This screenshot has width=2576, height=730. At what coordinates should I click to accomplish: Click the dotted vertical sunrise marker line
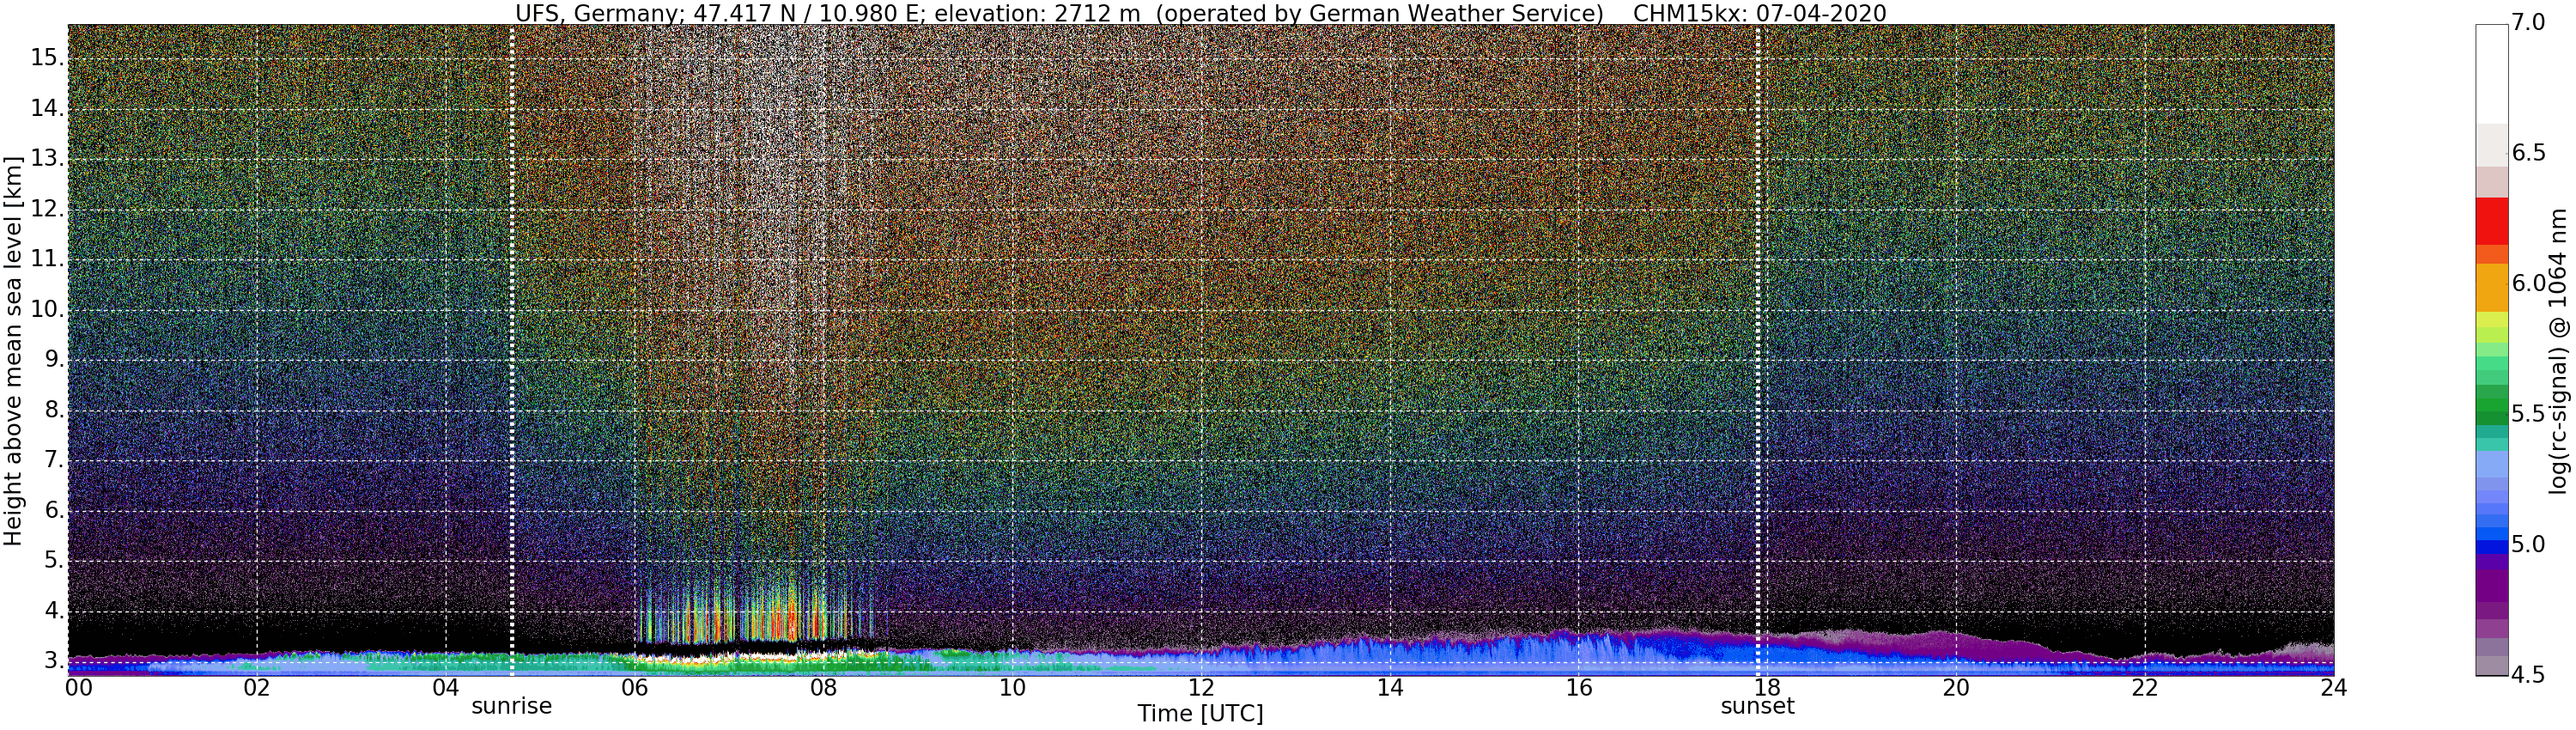[511, 350]
